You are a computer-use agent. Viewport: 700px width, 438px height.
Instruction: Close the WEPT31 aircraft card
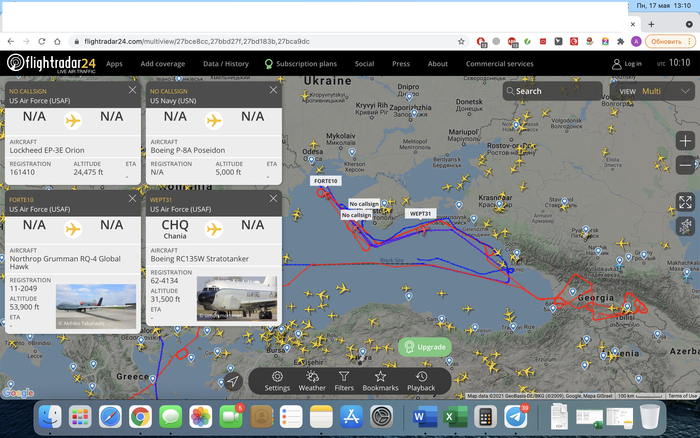click(273, 198)
